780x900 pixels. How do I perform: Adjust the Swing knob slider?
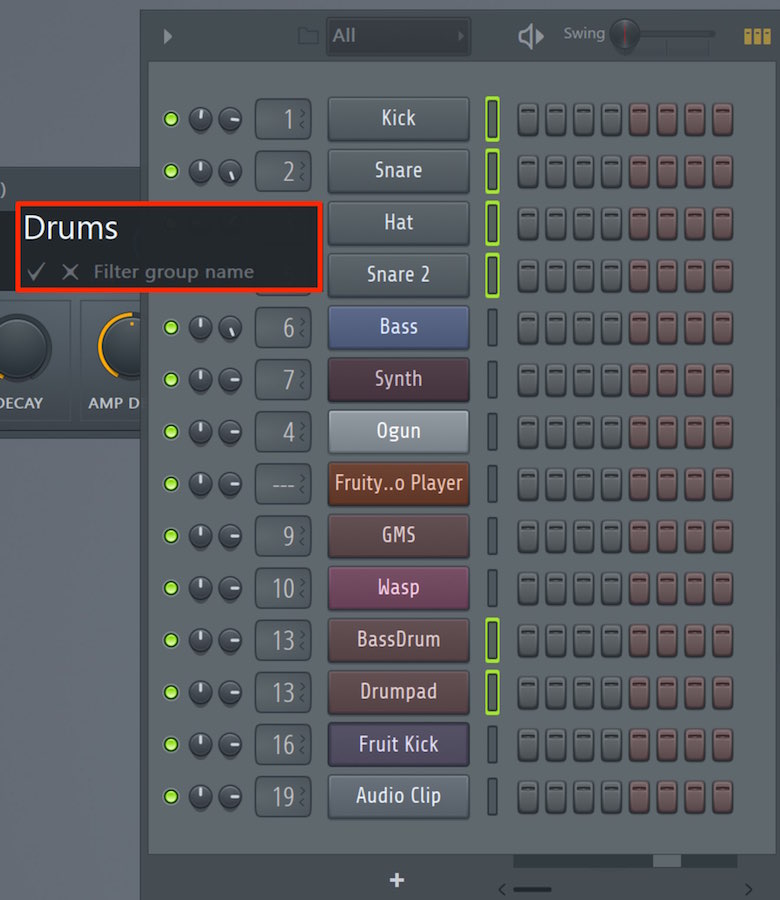coord(624,34)
